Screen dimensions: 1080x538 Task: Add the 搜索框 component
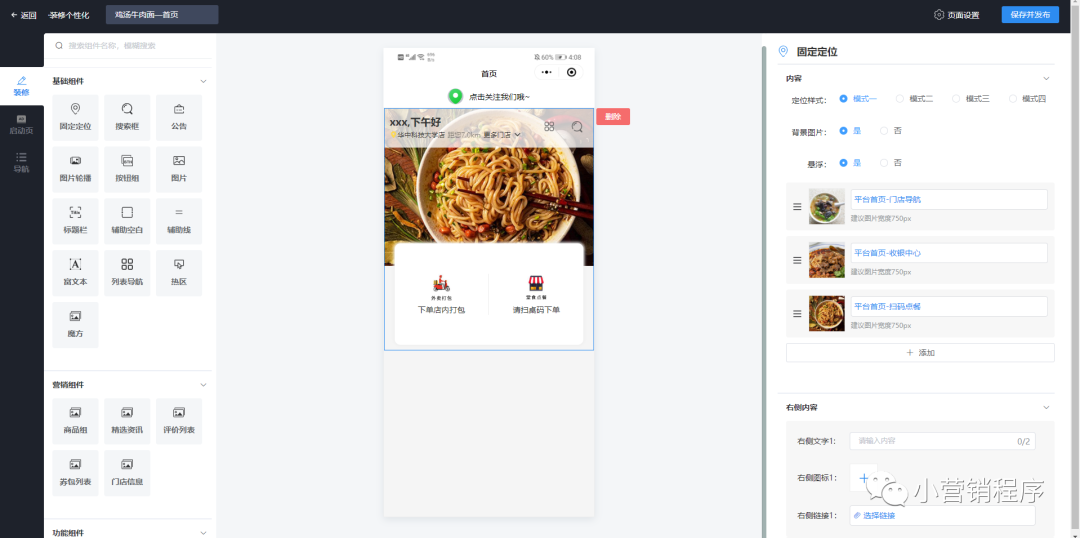127,118
